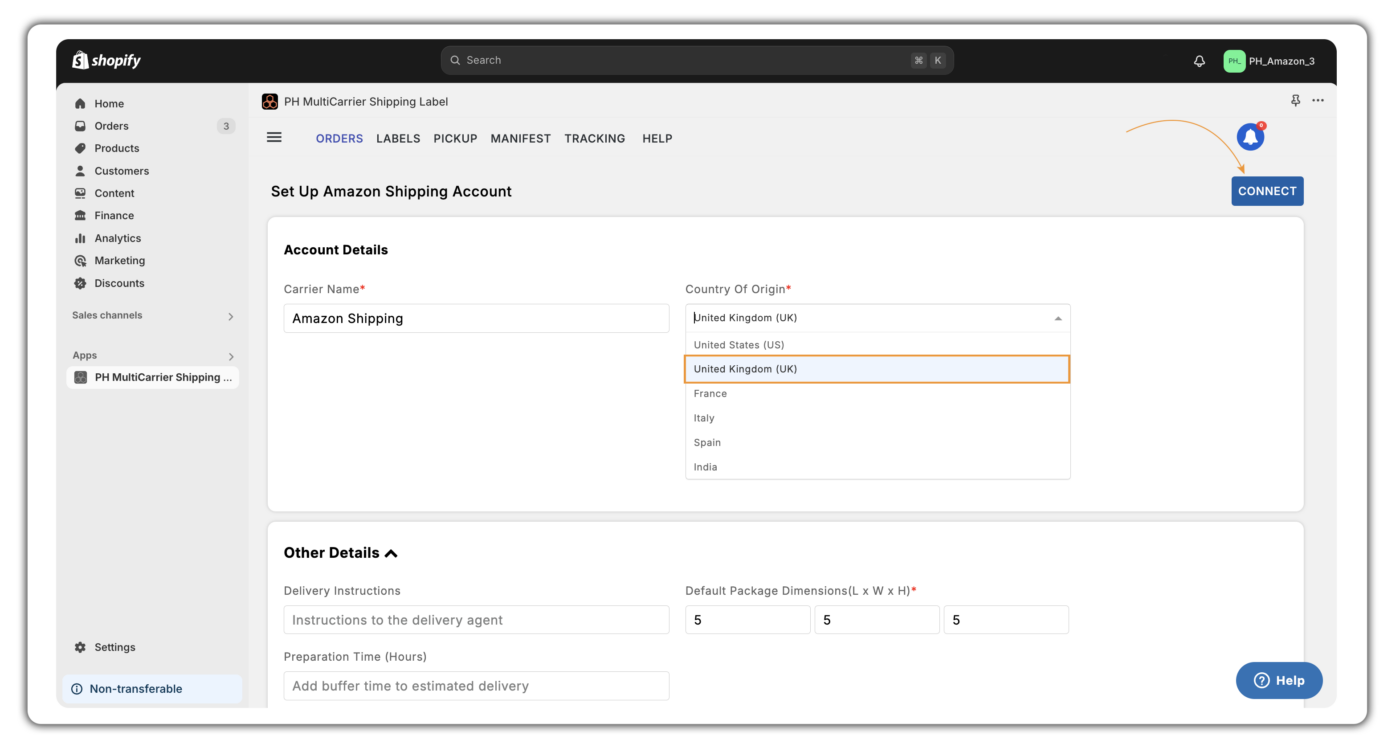Open the Products page link
The width and height of the screenshot is (1400, 744).
tap(117, 148)
